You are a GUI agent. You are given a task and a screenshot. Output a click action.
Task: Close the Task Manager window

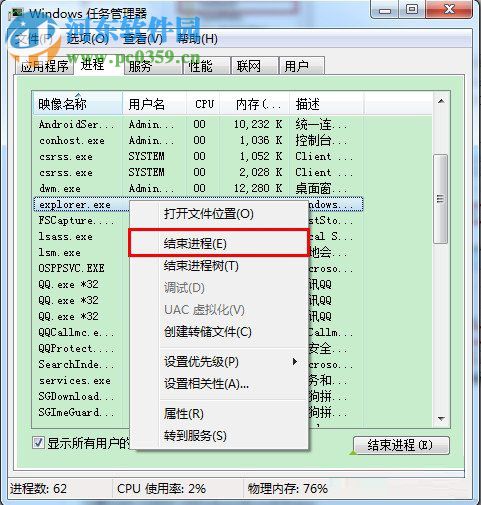449,9
